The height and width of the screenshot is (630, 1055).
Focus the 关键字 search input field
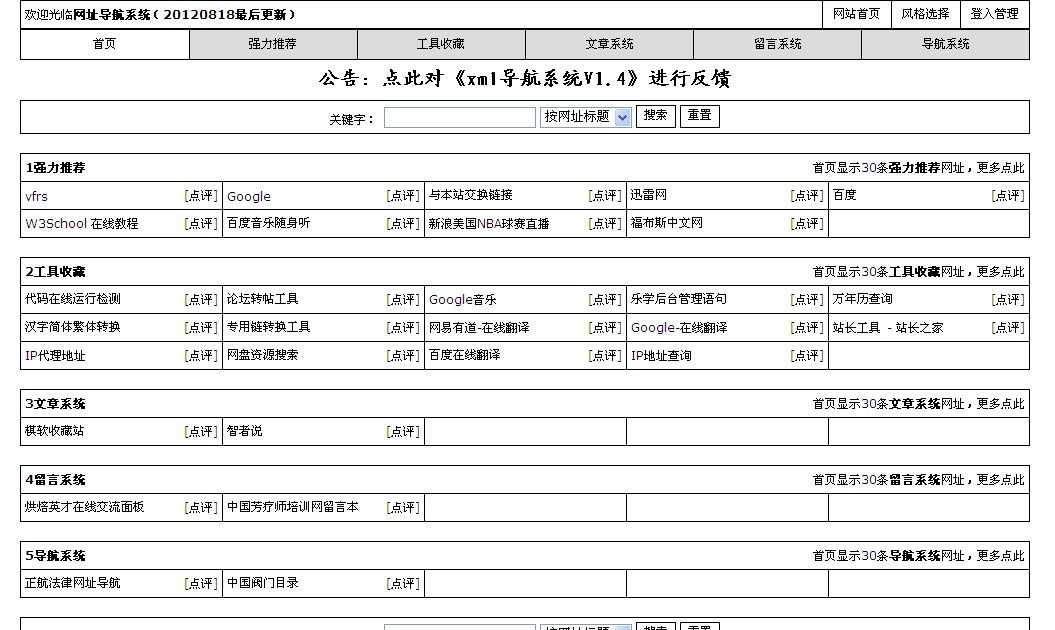pos(460,117)
